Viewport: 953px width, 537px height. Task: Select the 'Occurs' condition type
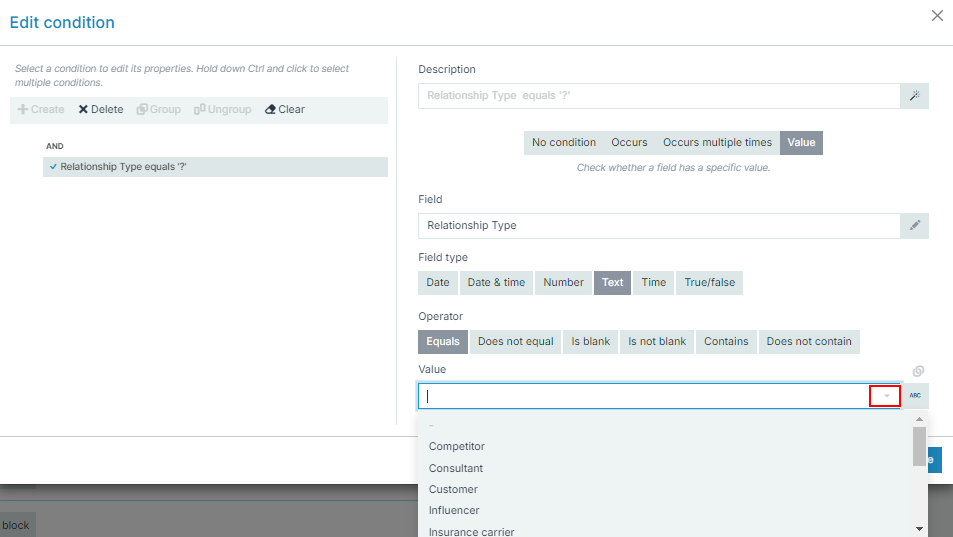pos(629,143)
